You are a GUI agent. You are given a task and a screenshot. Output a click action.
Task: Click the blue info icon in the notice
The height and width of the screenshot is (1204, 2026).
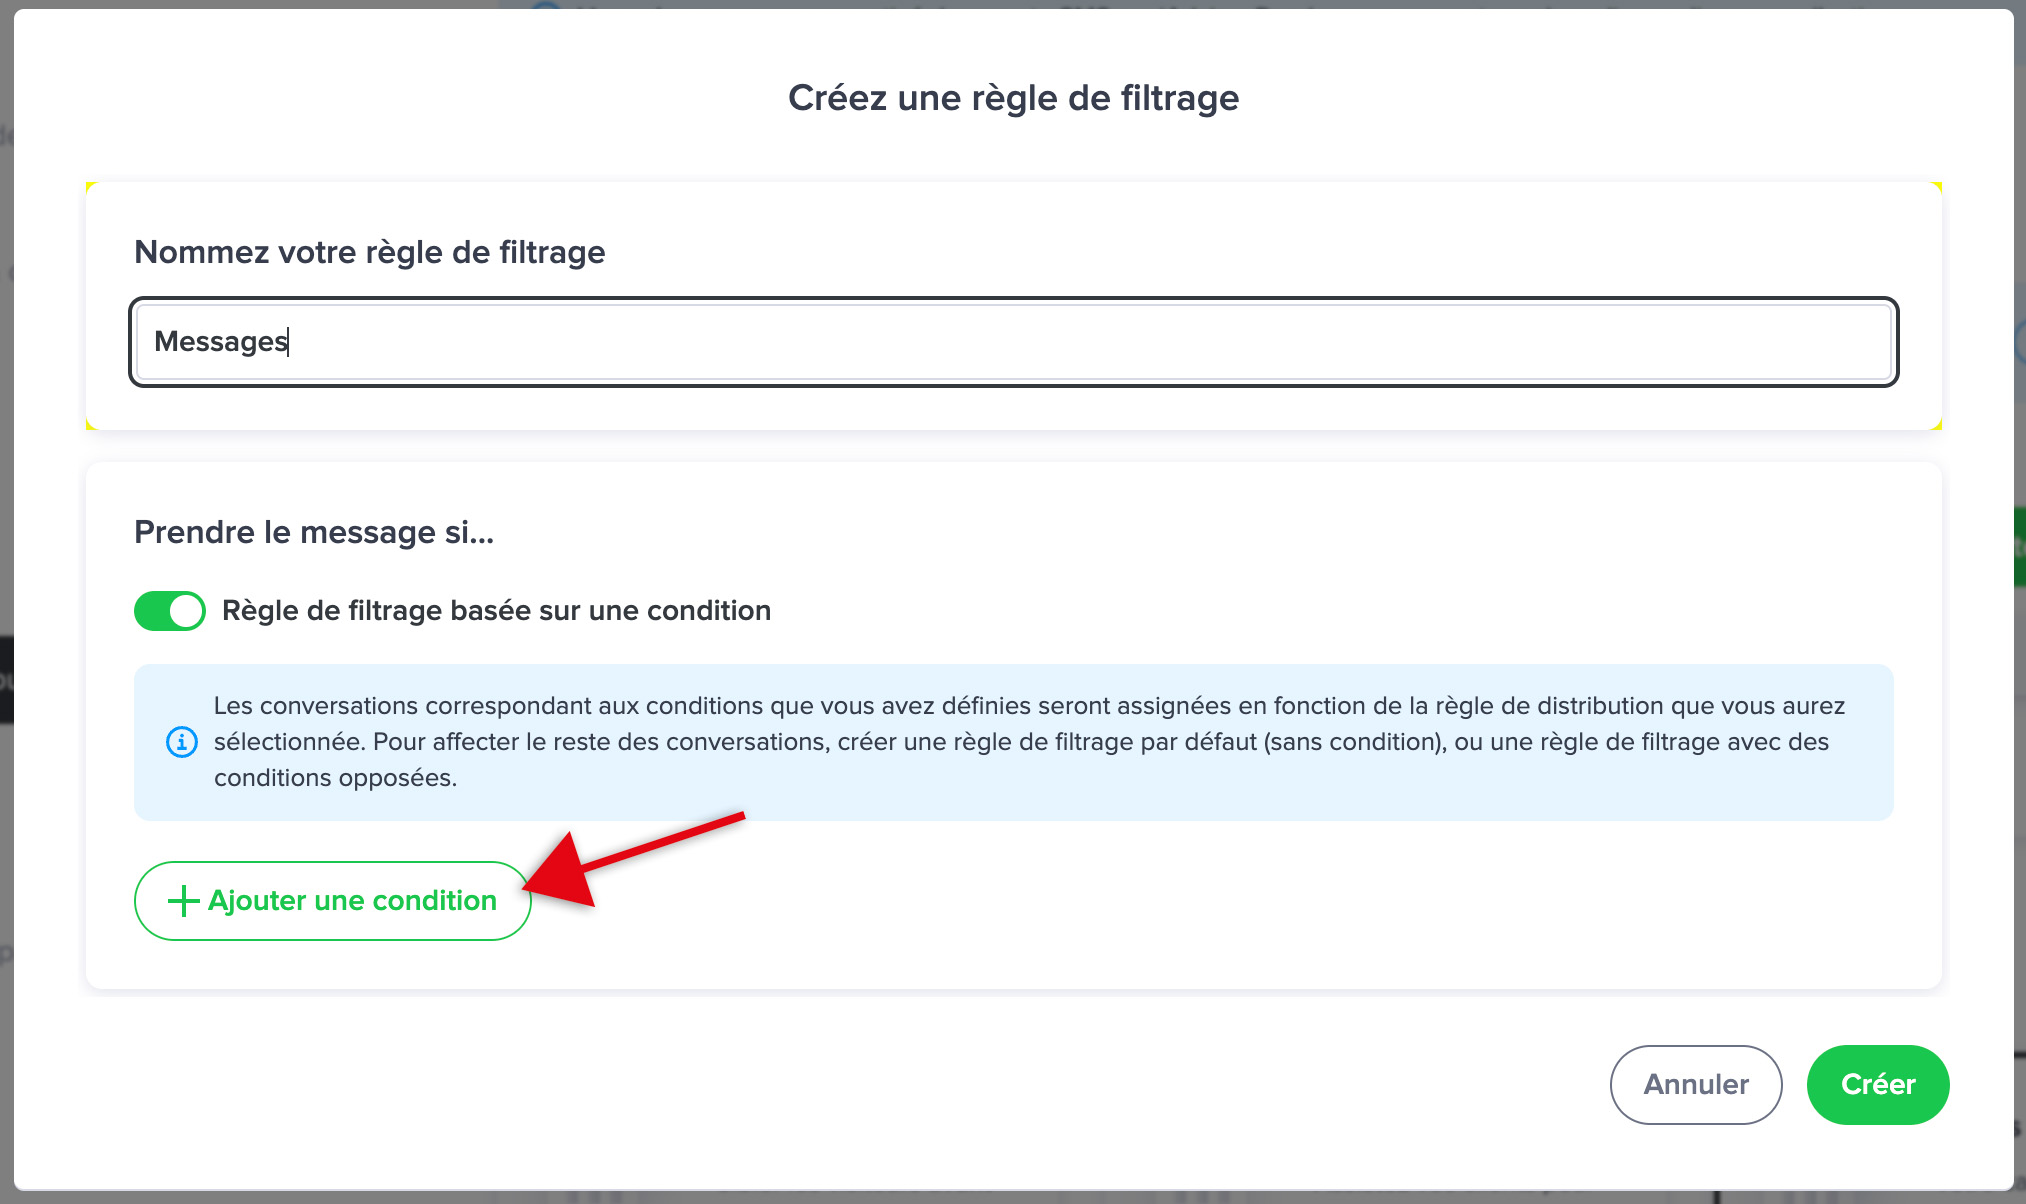(181, 742)
